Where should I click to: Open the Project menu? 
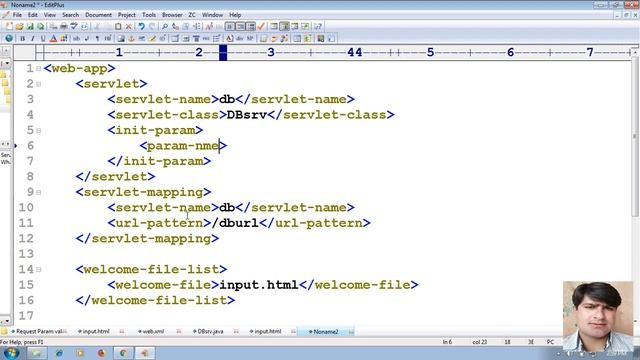pyautogui.click(x=127, y=15)
